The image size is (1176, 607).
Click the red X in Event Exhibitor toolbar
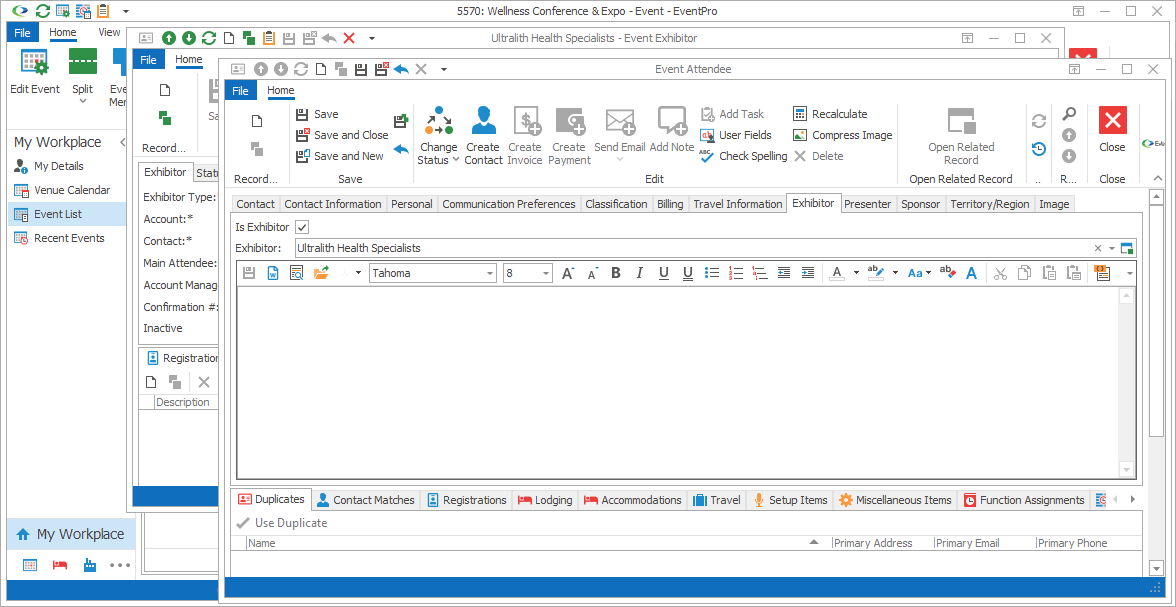pyautogui.click(x=349, y=38)
